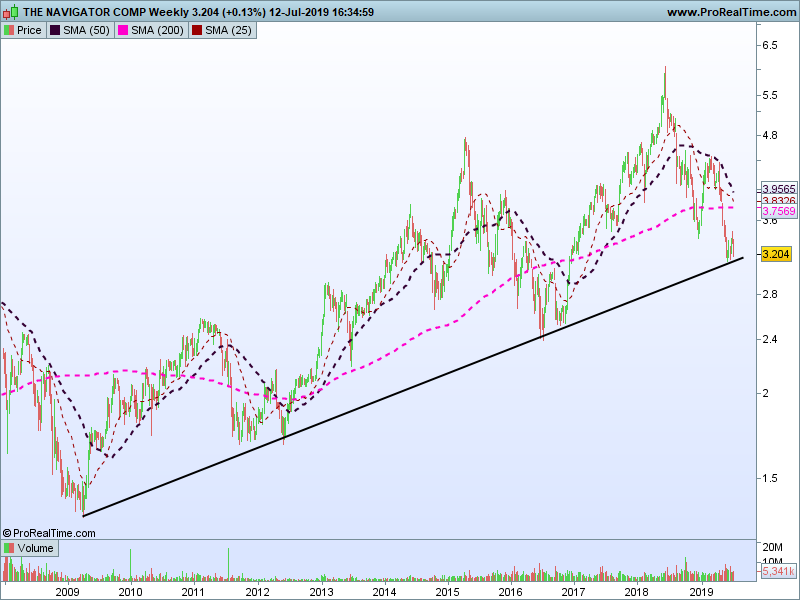Click the 2017 label on the time axis
Screen dimensions: 800x600
pos(573,592)
